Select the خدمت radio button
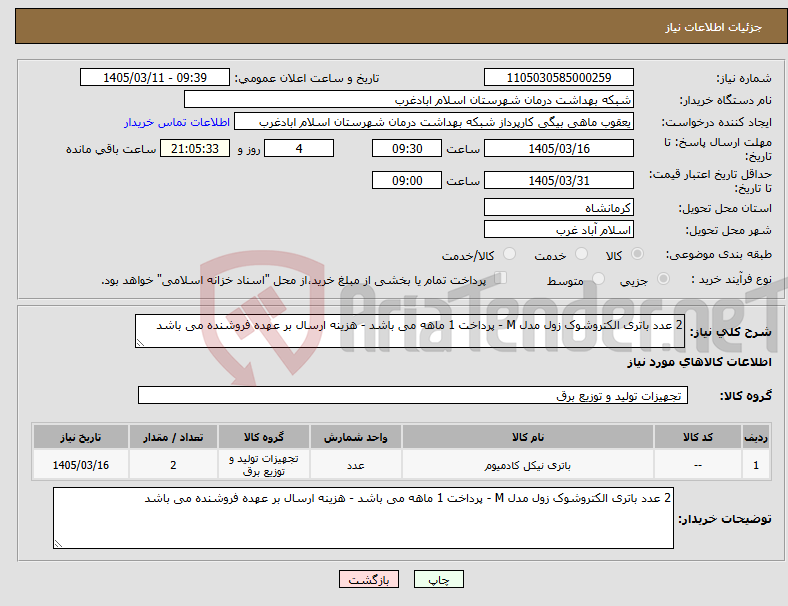The height and width of the screenshot is (606, 788). point(581,254)
